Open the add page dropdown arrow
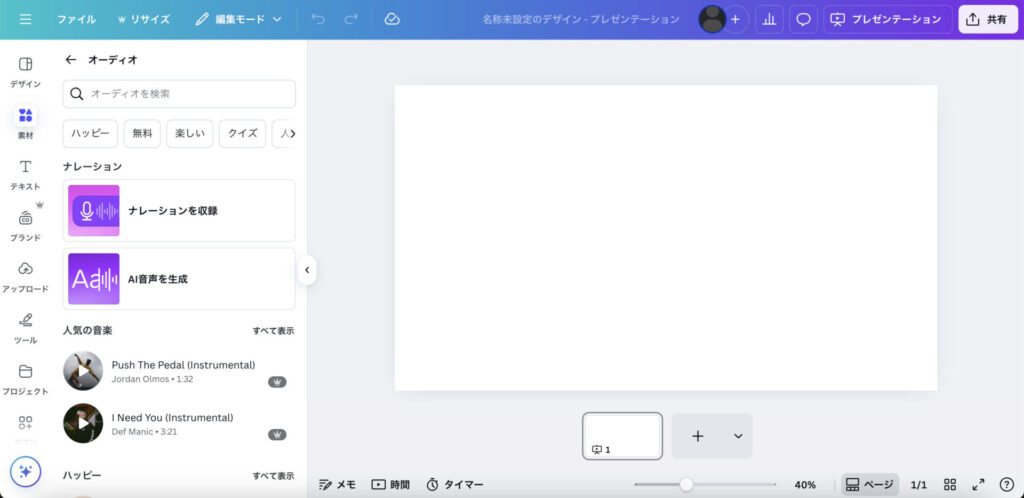Viewport: 1024px width, 498px height. [x=738, y=436]
